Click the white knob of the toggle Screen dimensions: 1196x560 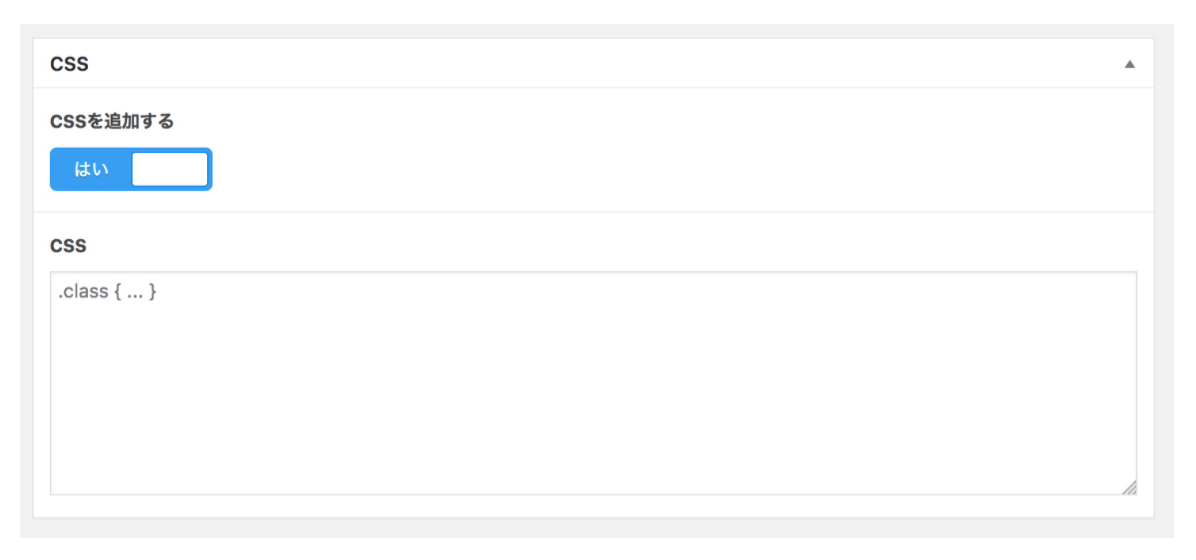169,170
